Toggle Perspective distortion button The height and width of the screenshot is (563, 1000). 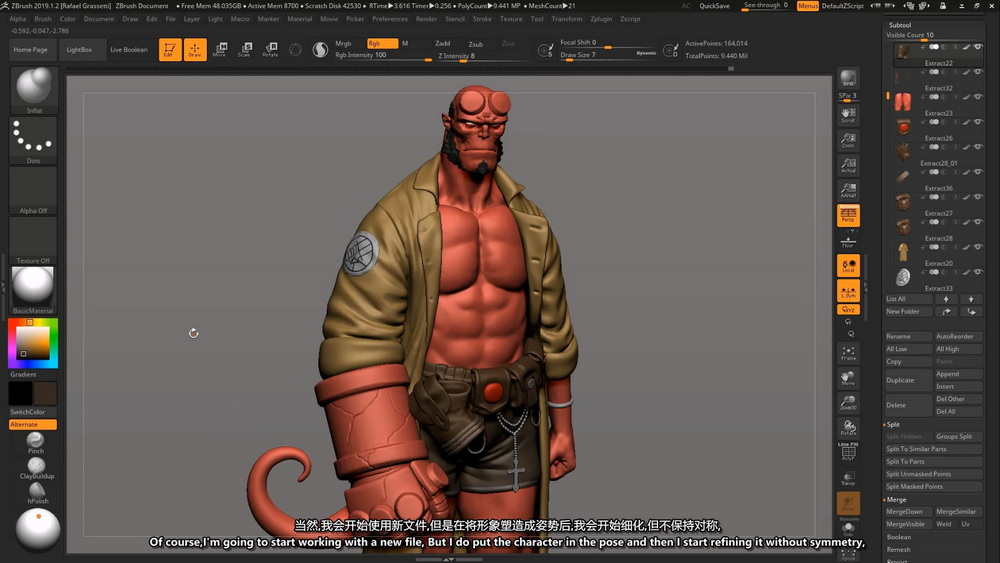tap(848, 216)
